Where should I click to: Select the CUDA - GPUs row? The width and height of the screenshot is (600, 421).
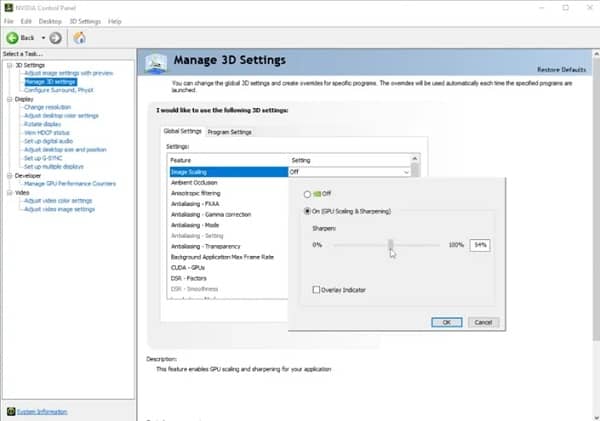[228, 268]
